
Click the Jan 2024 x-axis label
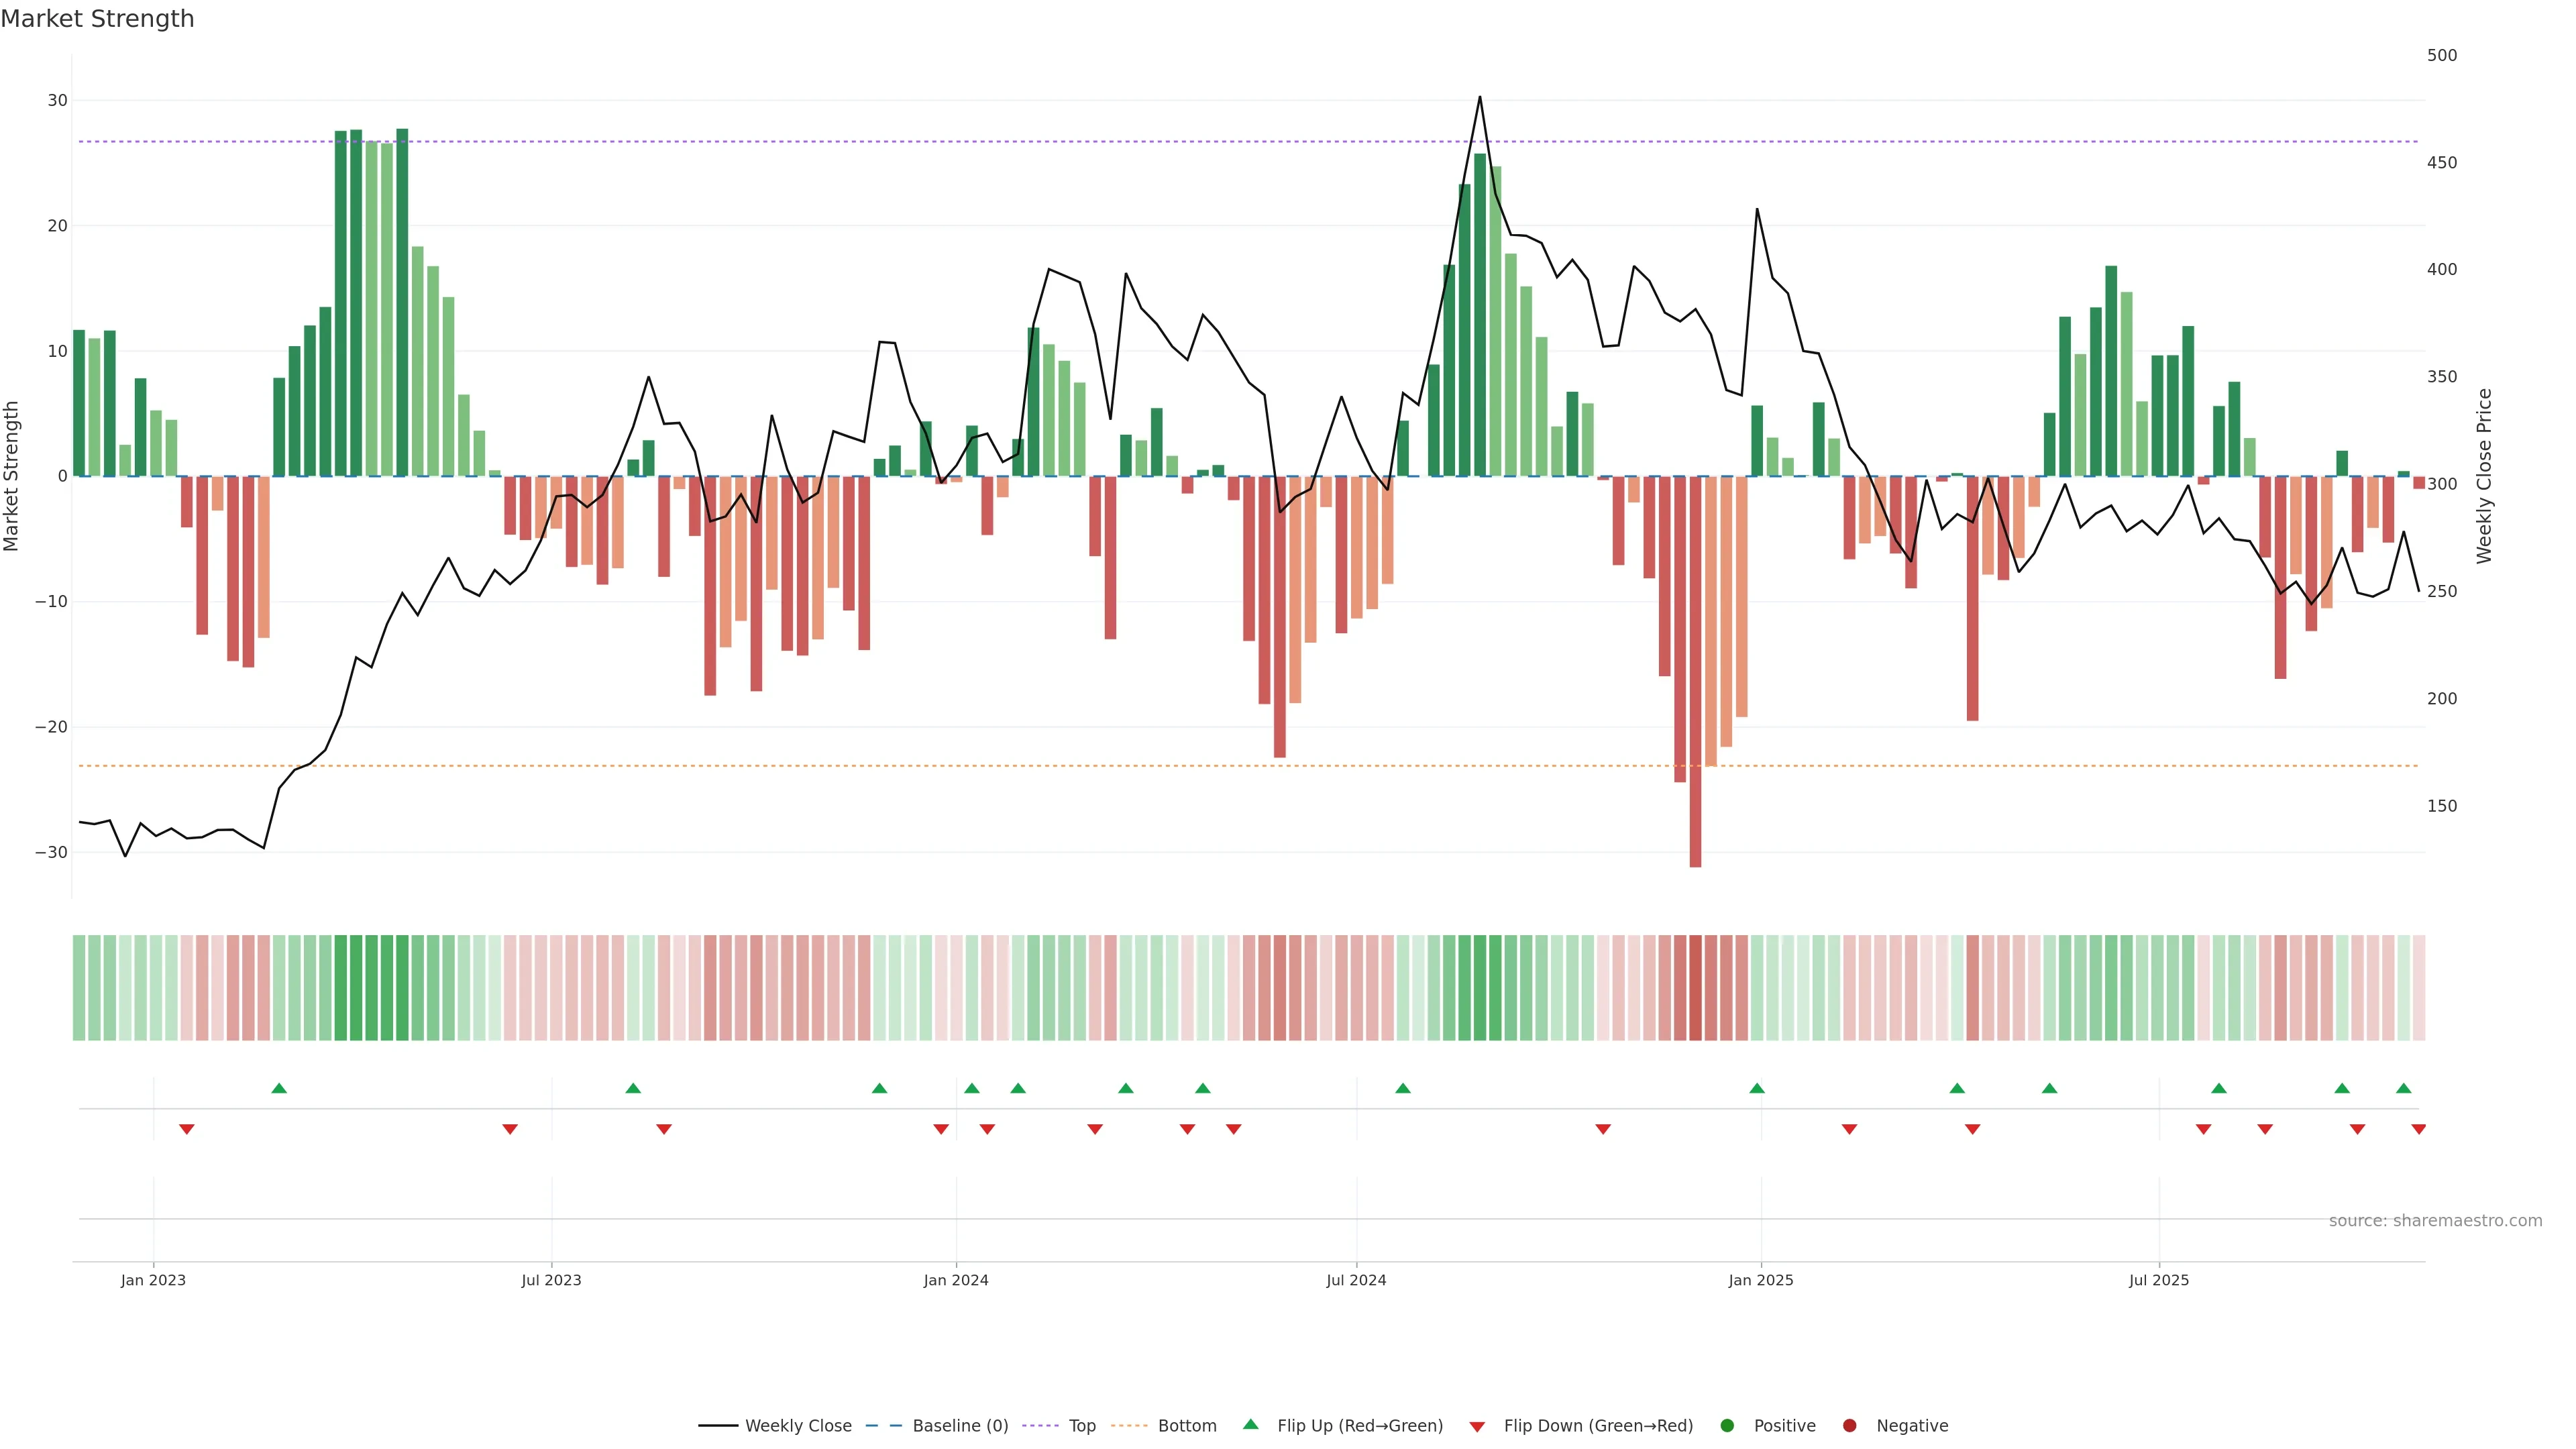click(956, 1280)
